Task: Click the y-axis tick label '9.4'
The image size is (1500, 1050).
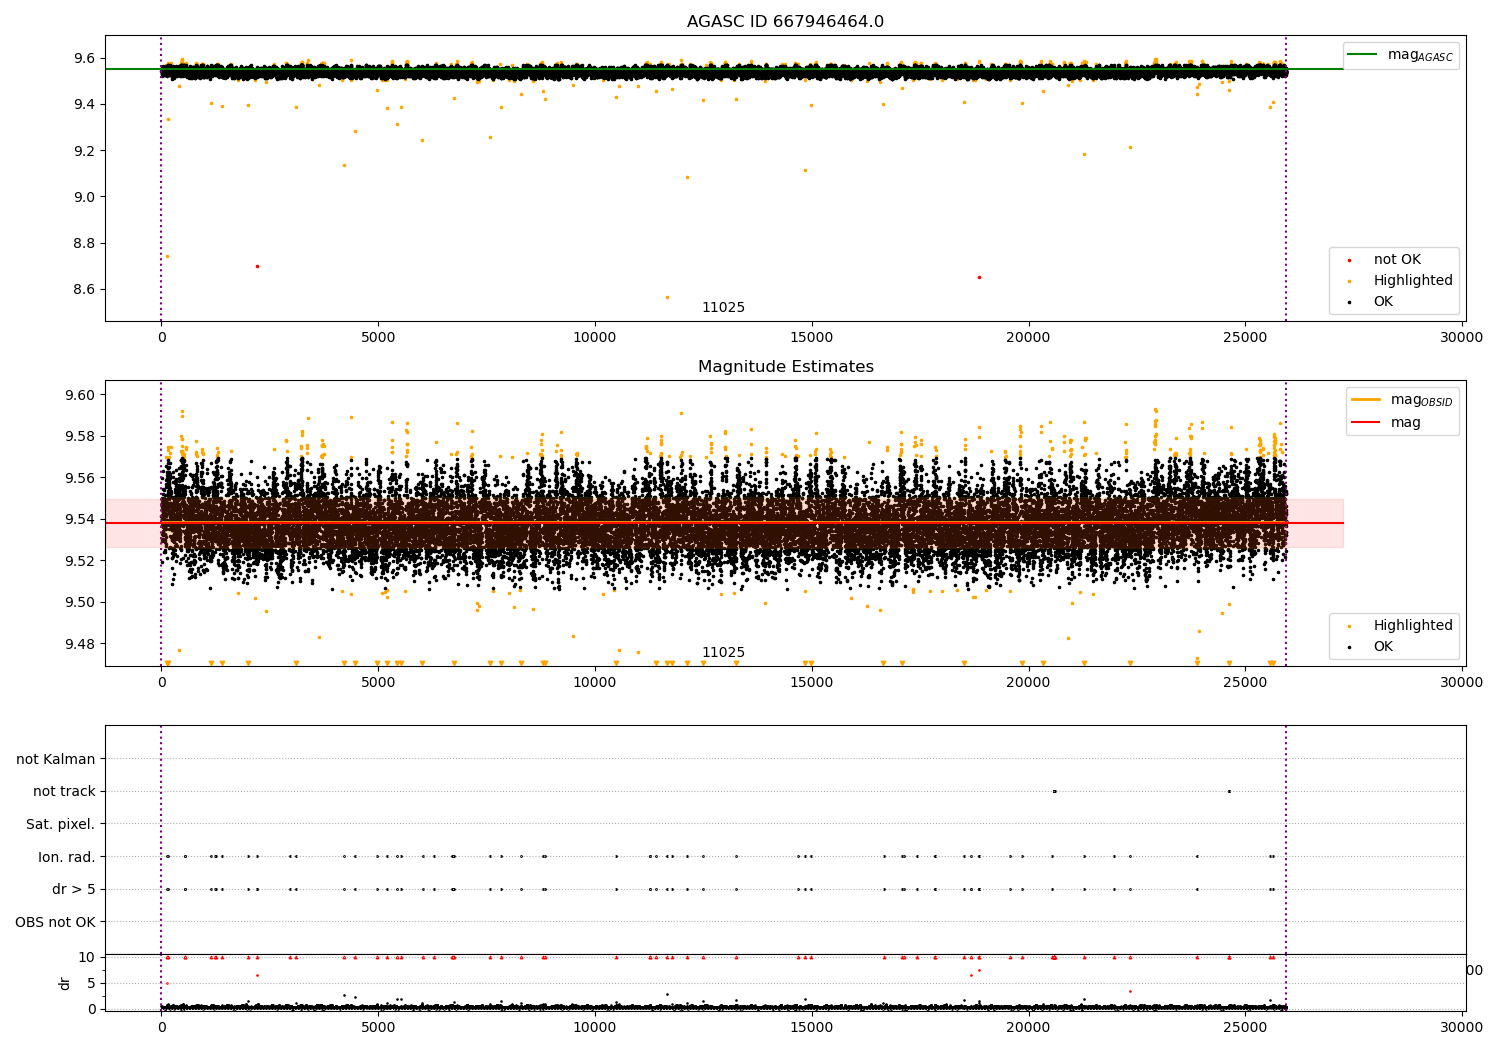Action: tap(84, 105)
